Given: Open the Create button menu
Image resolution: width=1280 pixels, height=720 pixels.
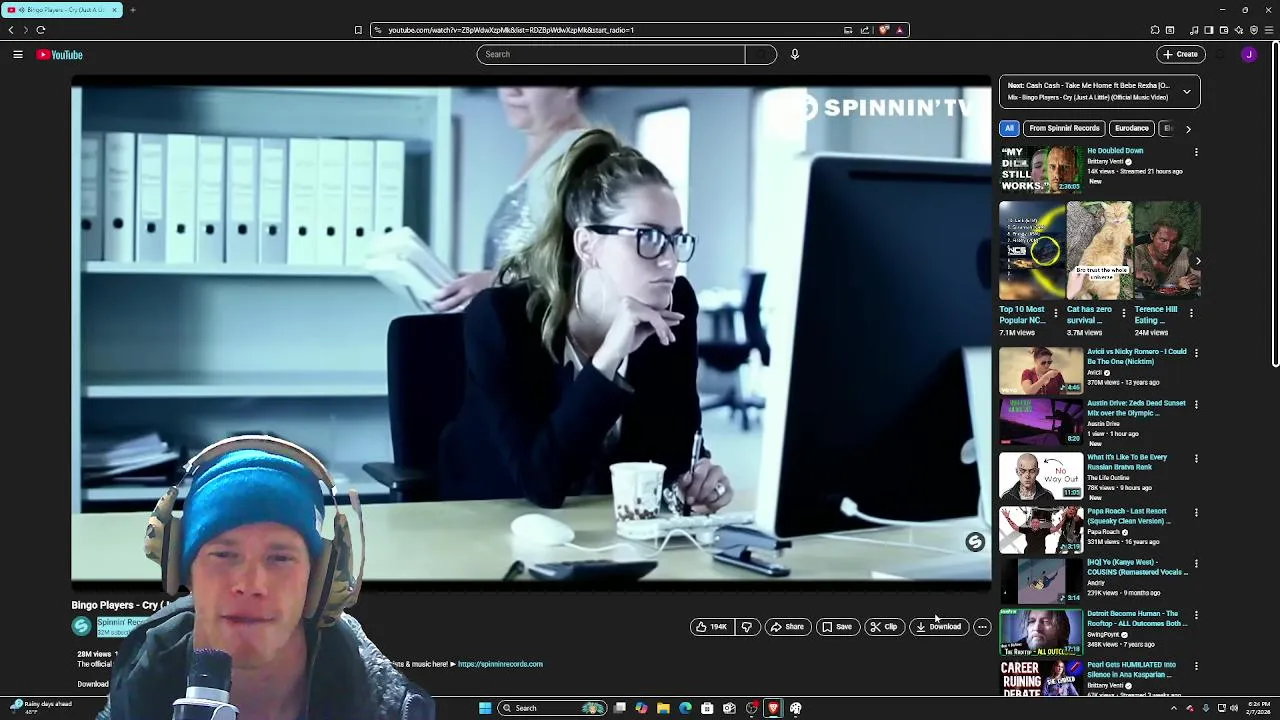Looking at the screenshot, I should [1181, 54].
